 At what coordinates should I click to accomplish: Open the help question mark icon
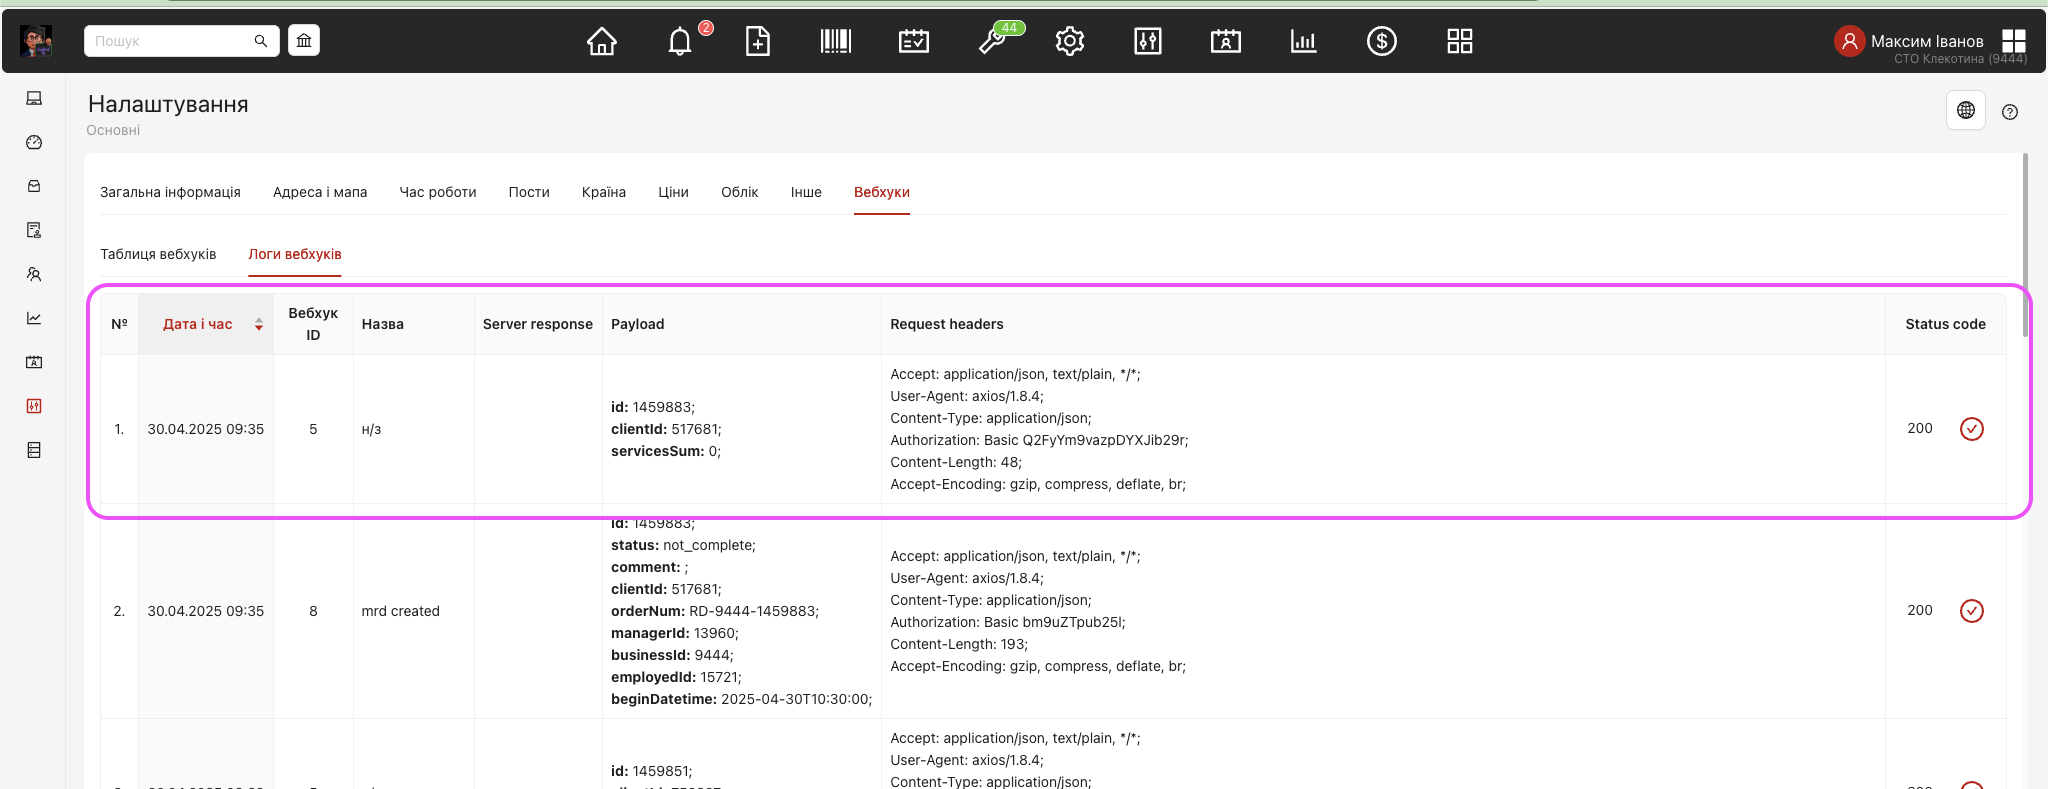coord(2010,112)
